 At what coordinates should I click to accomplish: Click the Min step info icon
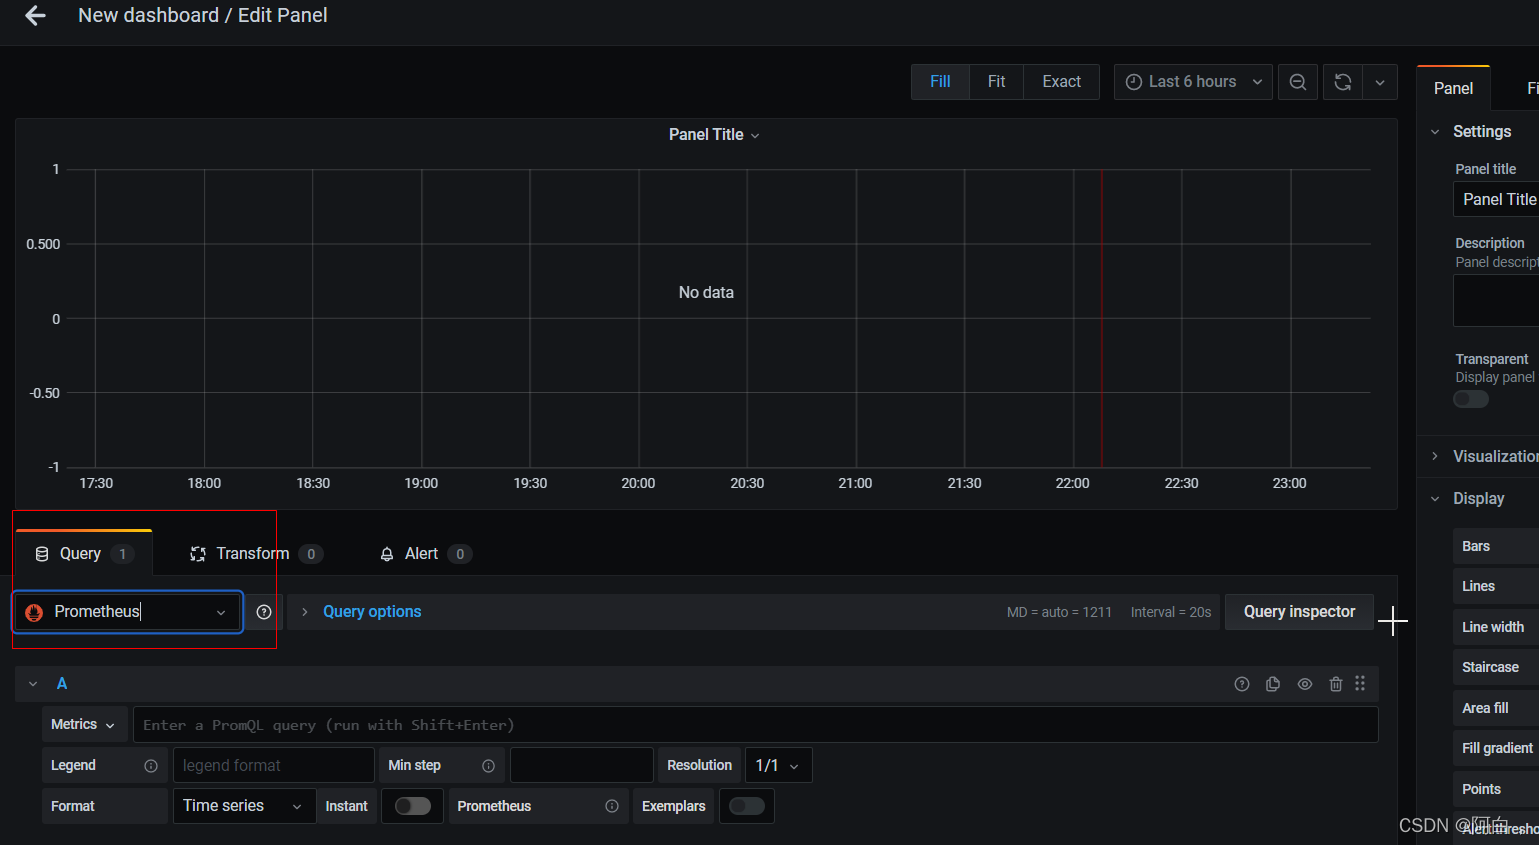[488, 766]
